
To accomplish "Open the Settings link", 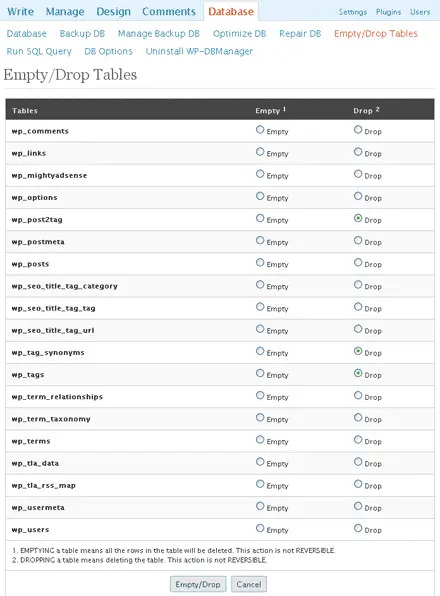I will (x=353, y=12).
